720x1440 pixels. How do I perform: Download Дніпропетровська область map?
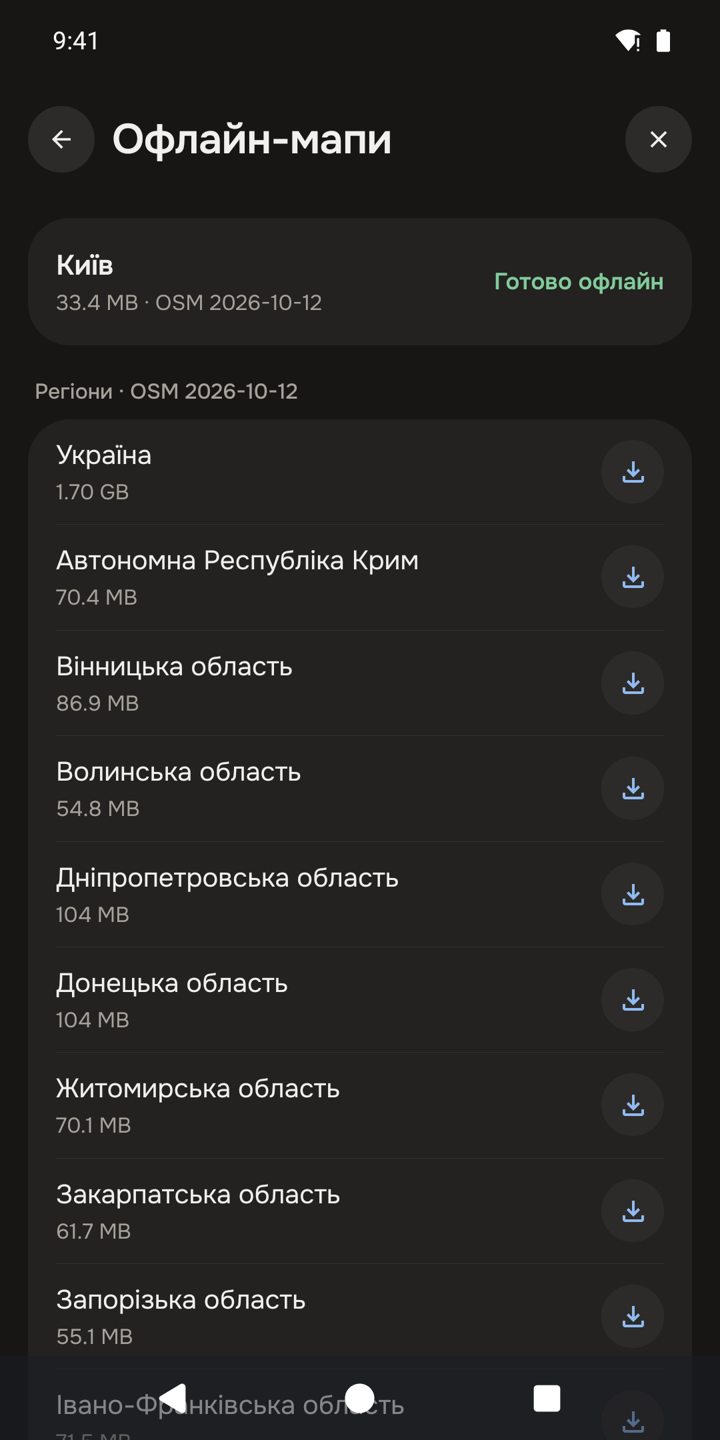point(633,894)
